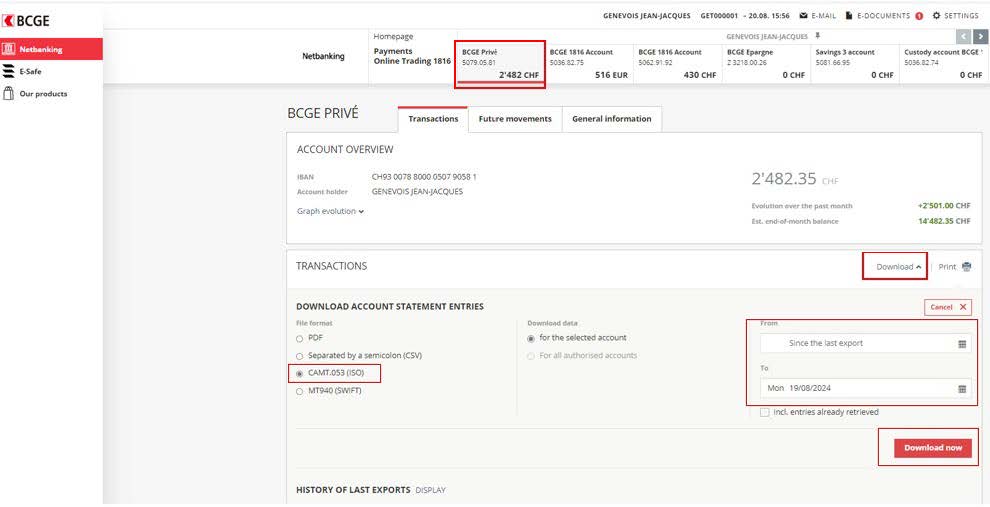The image size is (990, 507).
Task: Open E-MAIL envelope icon in header
Action: tap(803, 16)
